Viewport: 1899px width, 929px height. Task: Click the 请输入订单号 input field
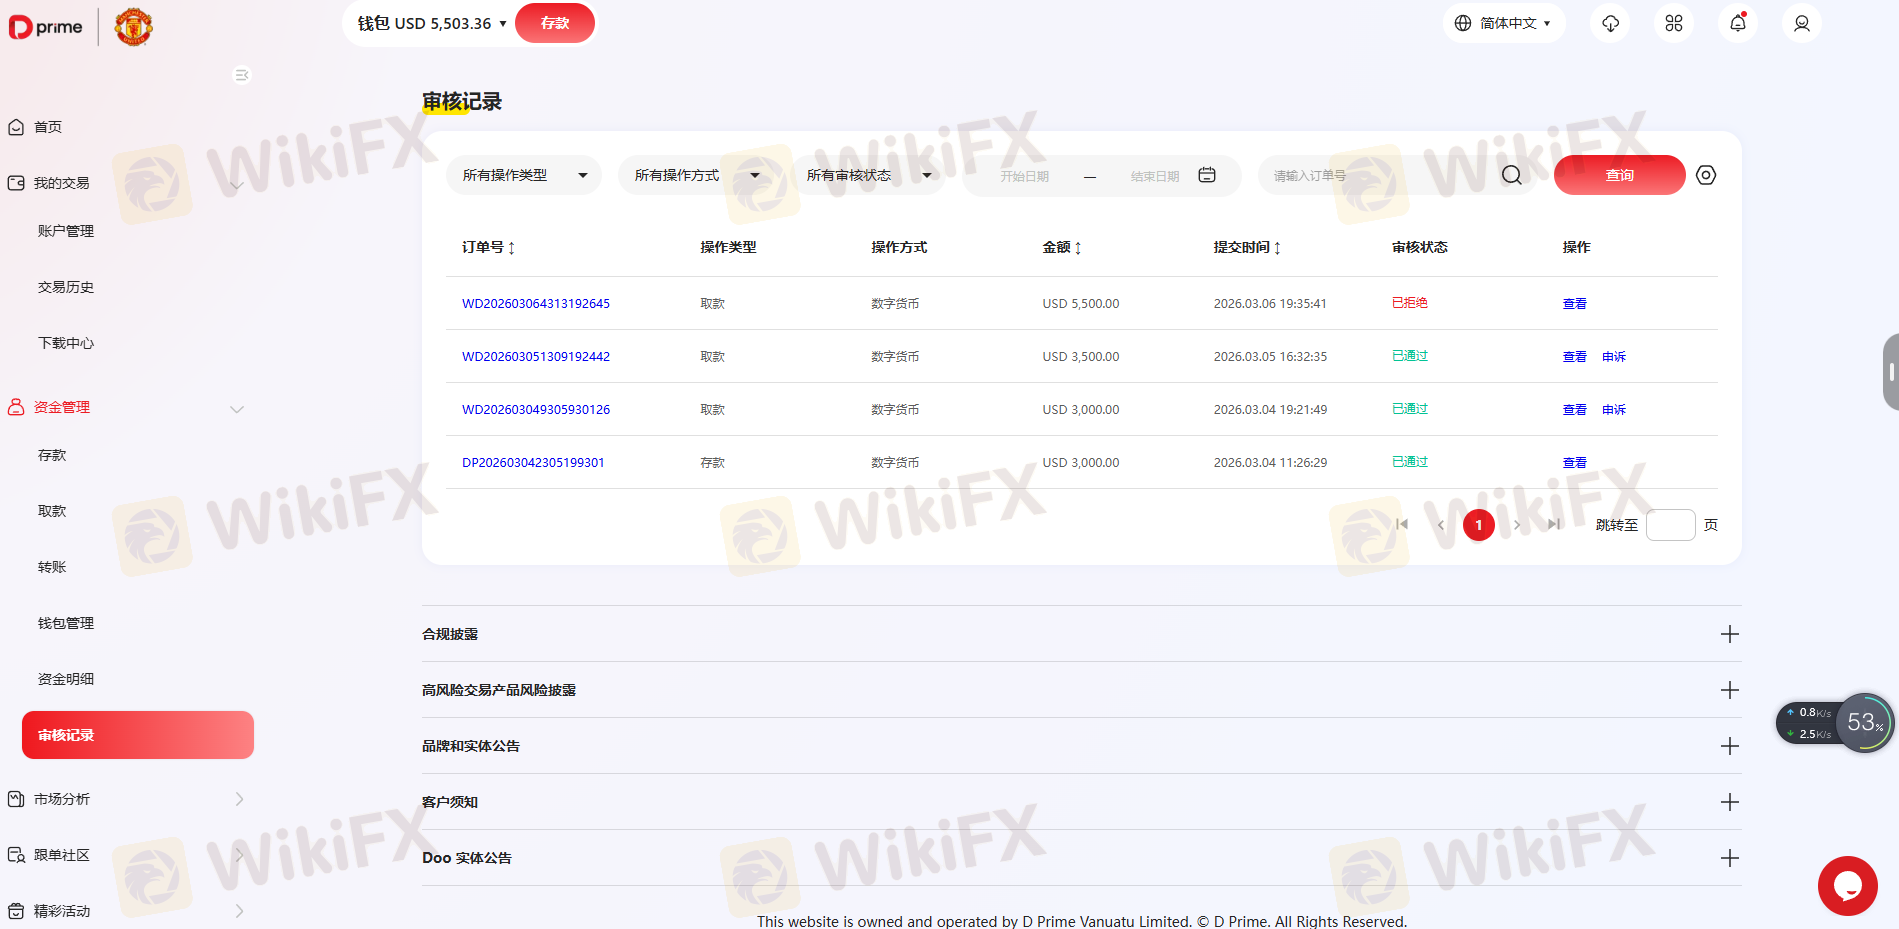1380,176
